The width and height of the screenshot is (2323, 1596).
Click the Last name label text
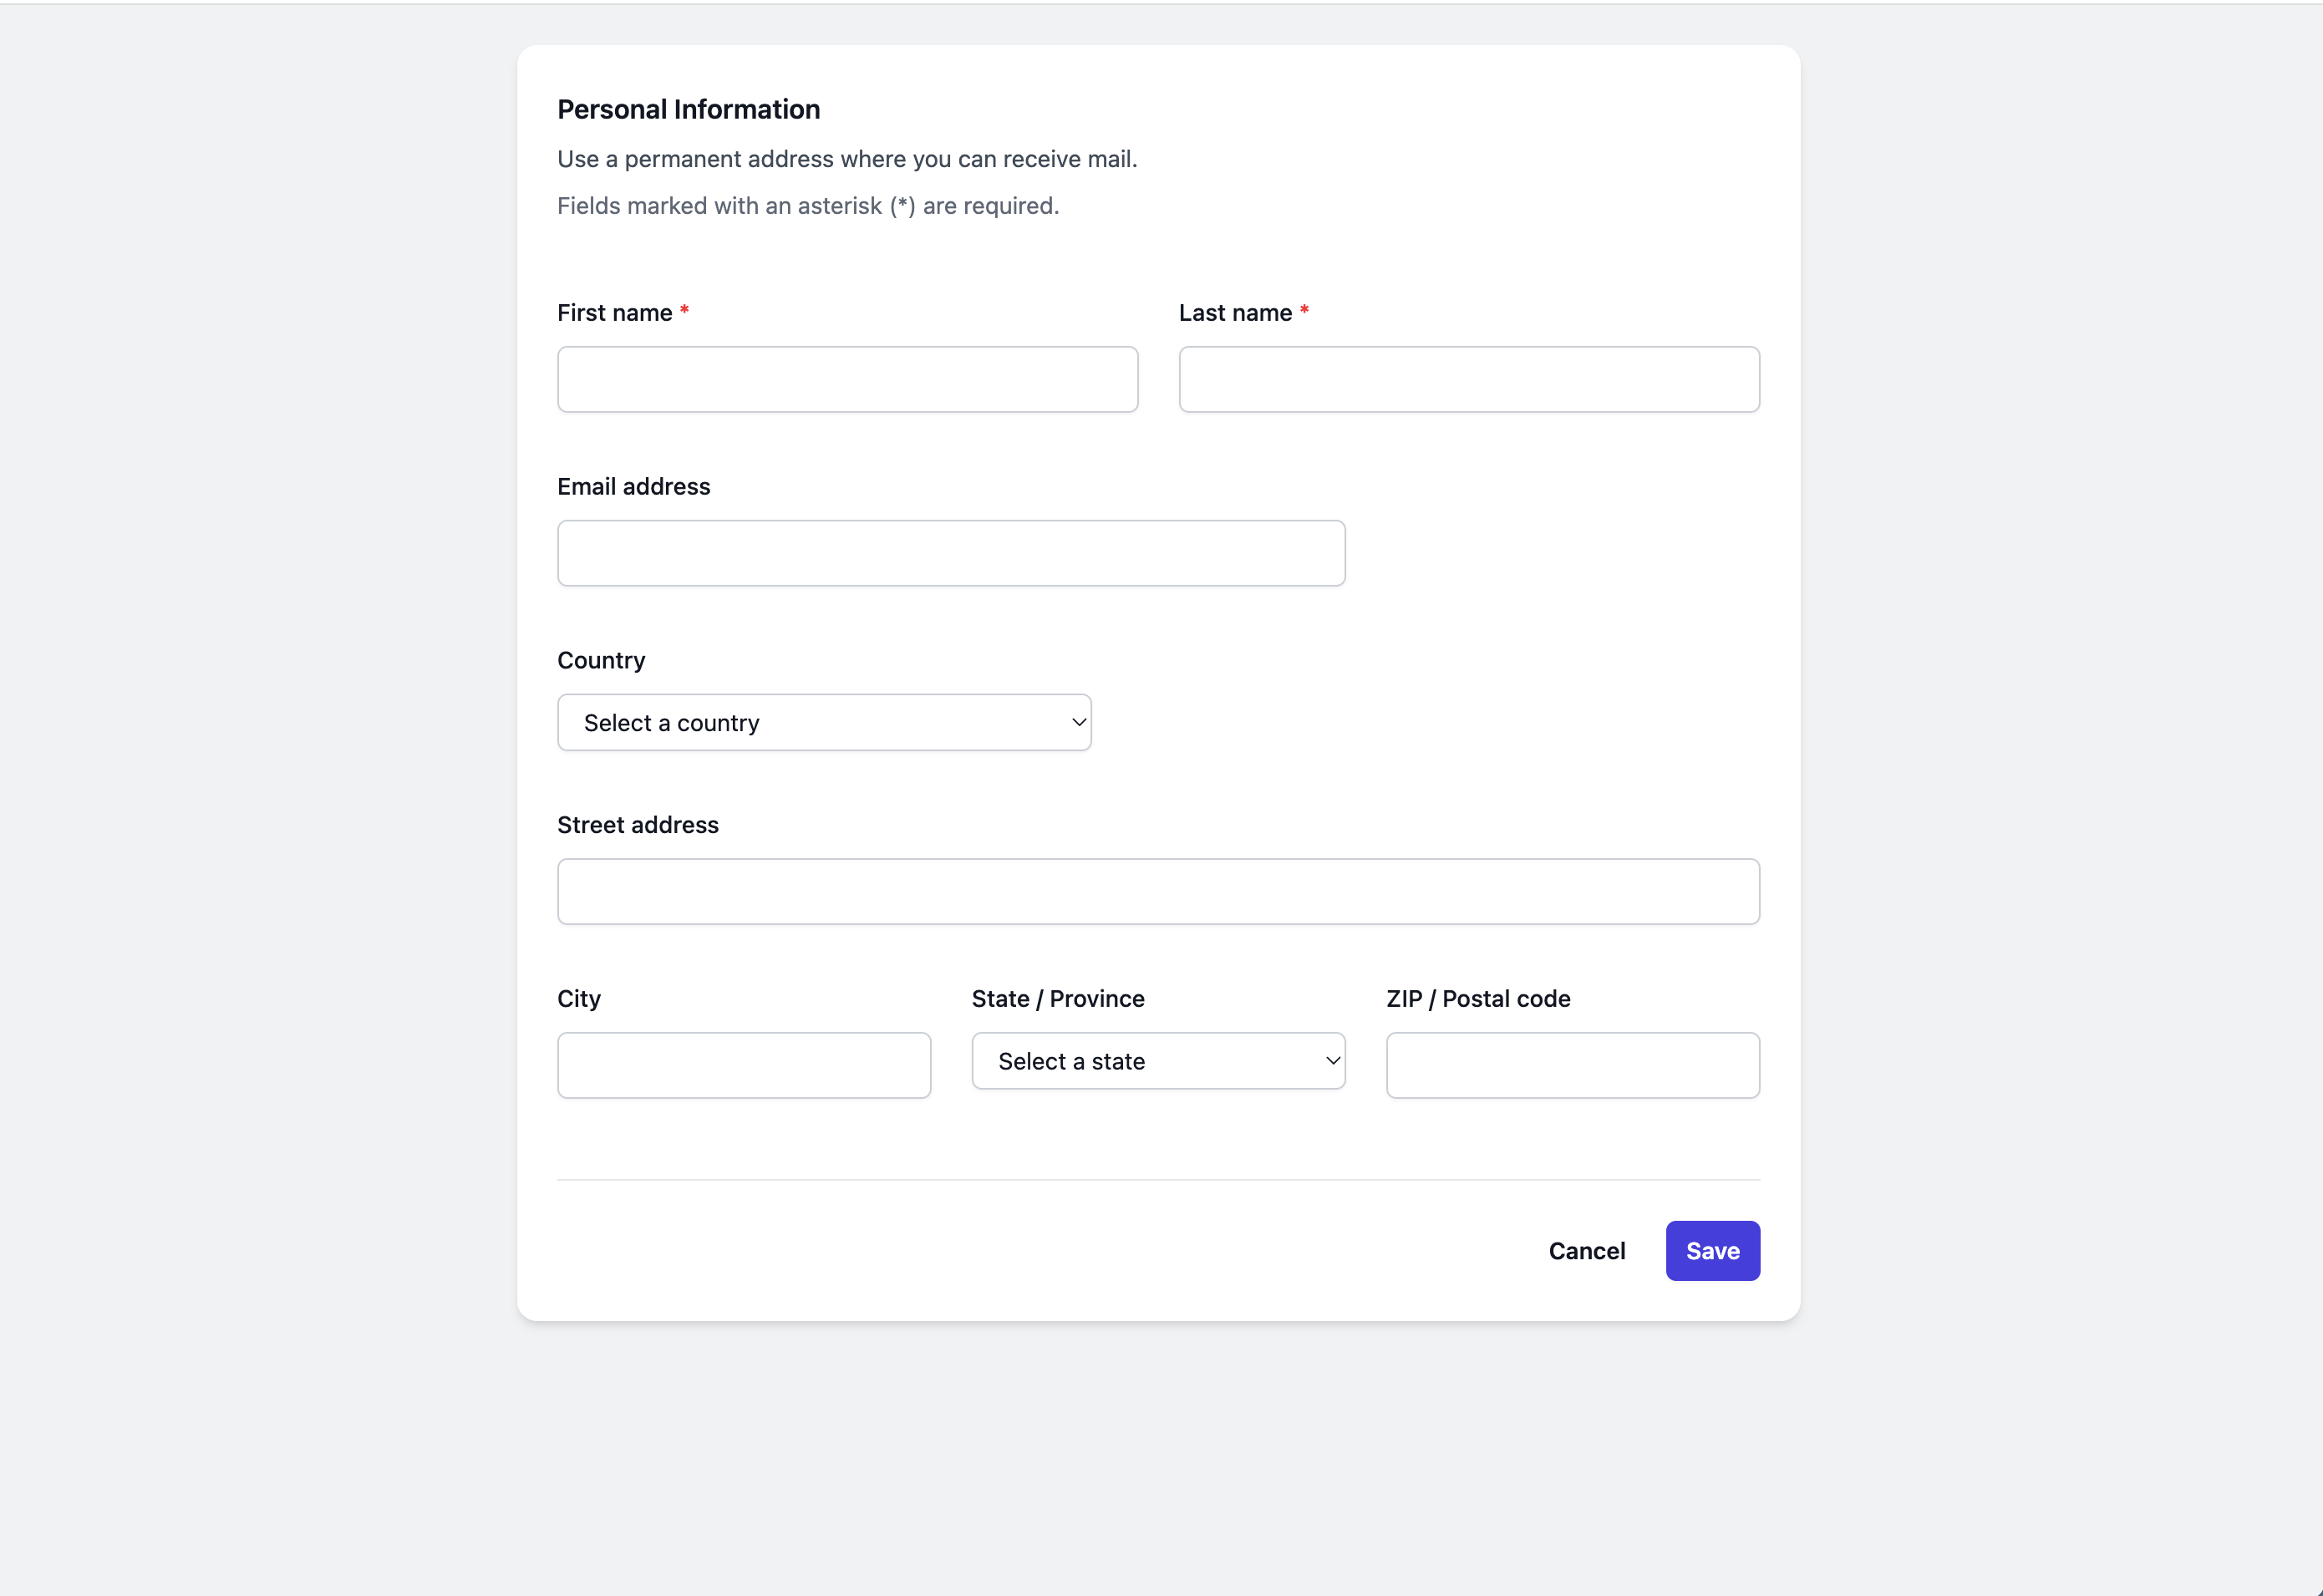(x=1234, y=313)
